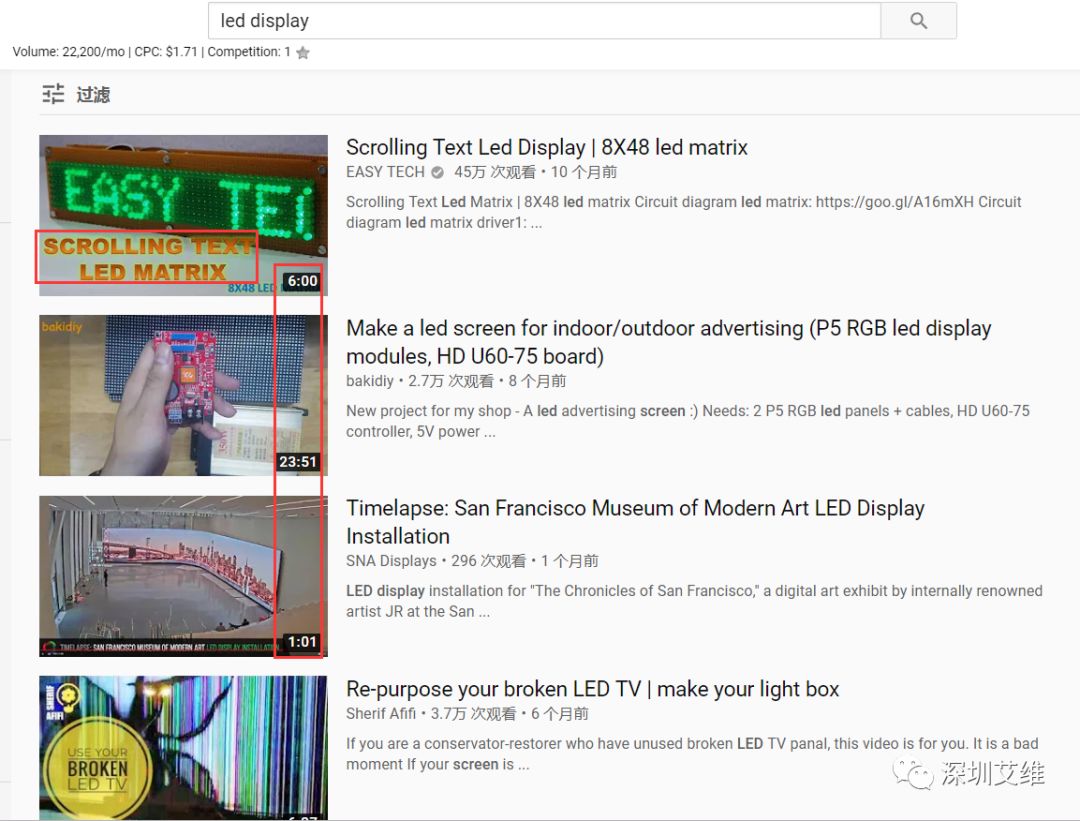
Task: Visit the EASY TECH channel
Action: (x=385, y=172)
